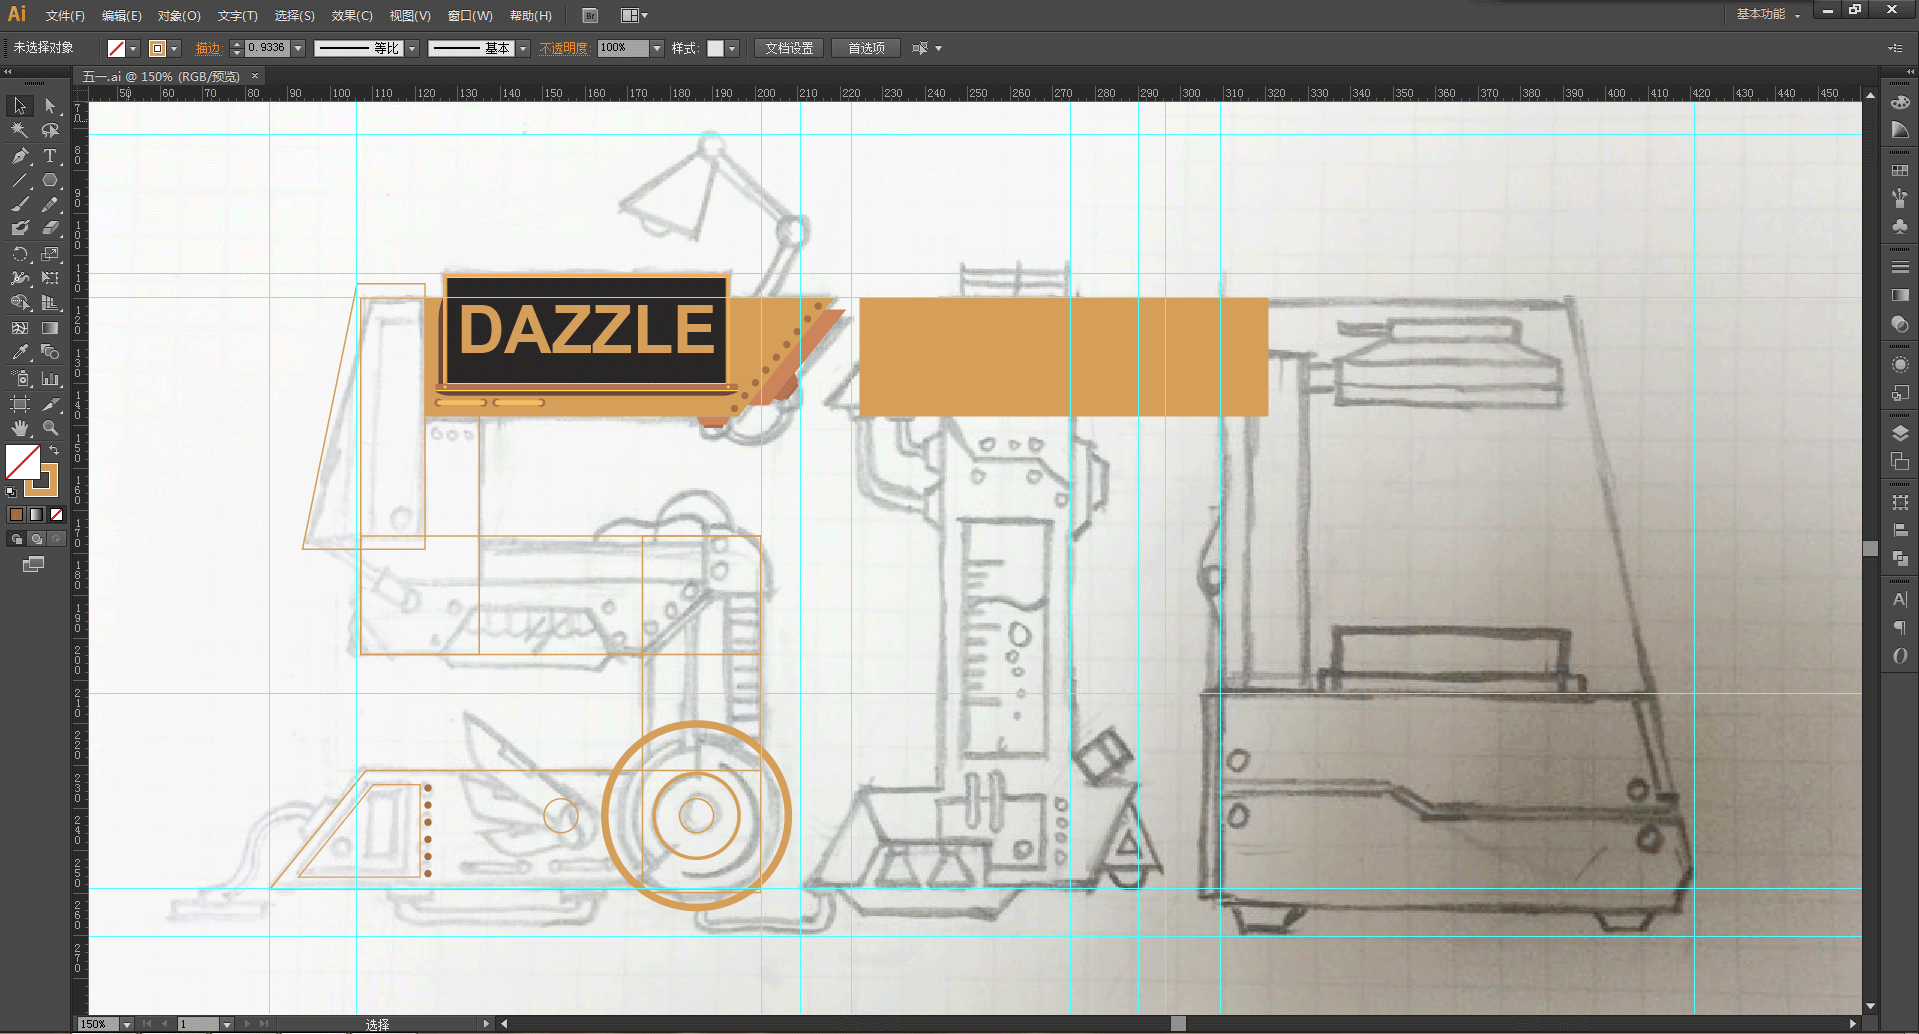Screen dimensions: 1919x1034
Task: Click the stroke weight value field
Action: 267,48
